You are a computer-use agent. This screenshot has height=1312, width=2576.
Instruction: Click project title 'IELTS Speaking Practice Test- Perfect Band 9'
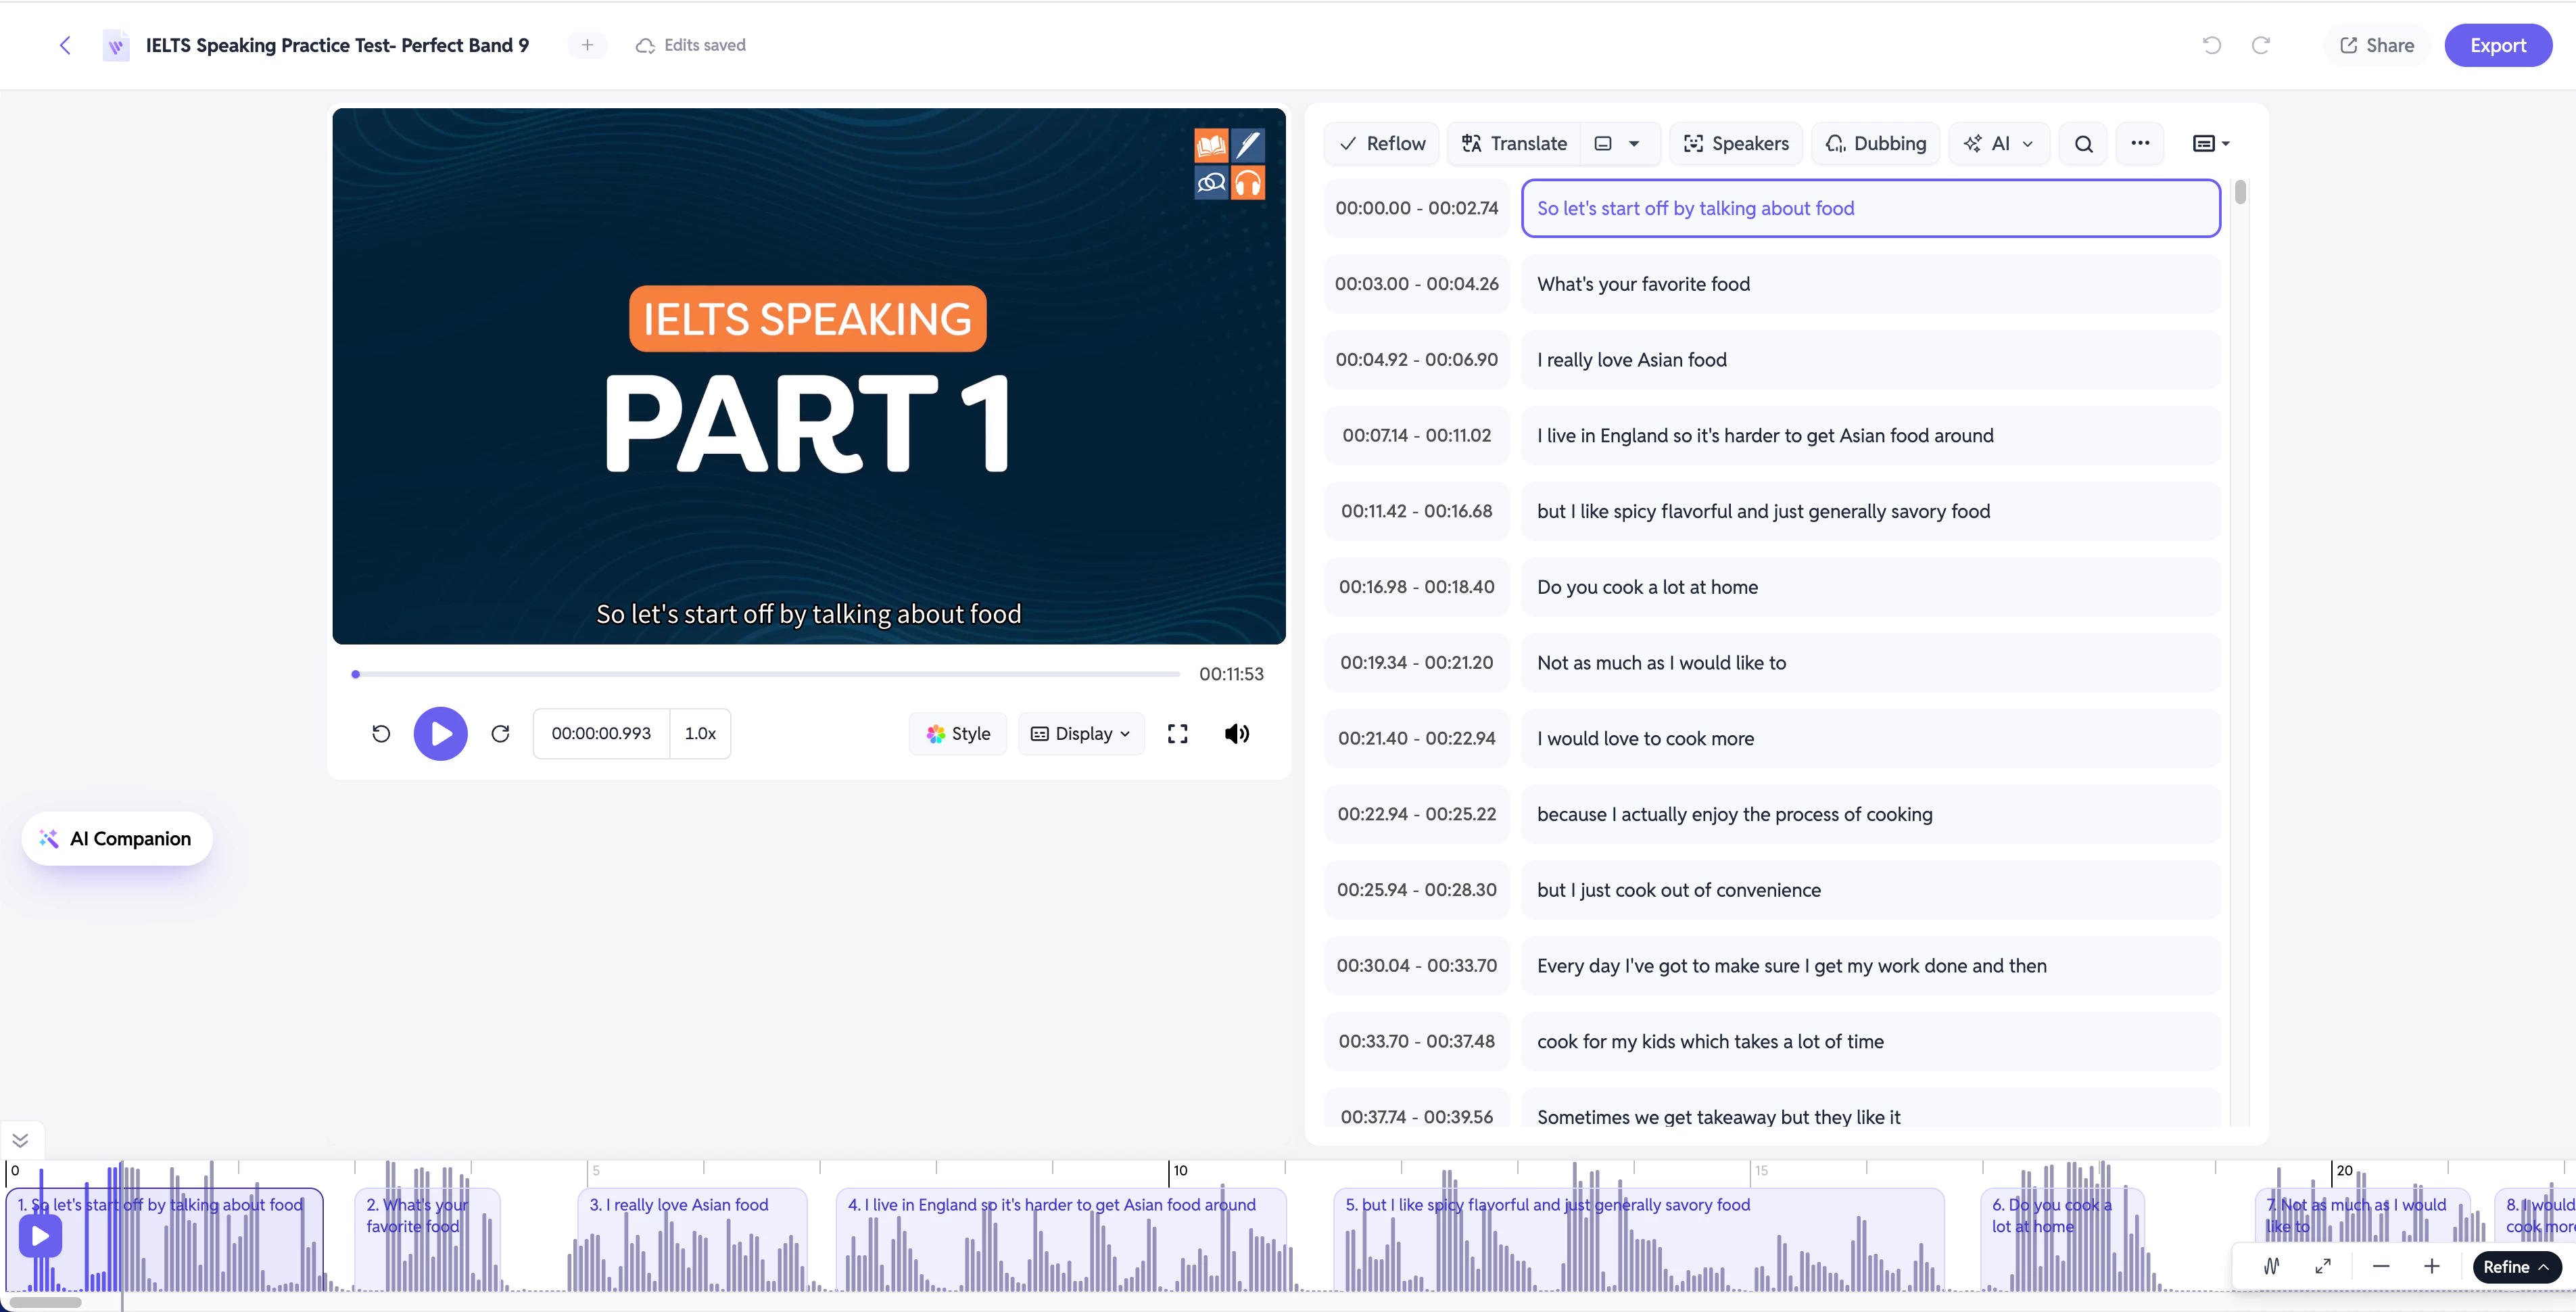337,45
